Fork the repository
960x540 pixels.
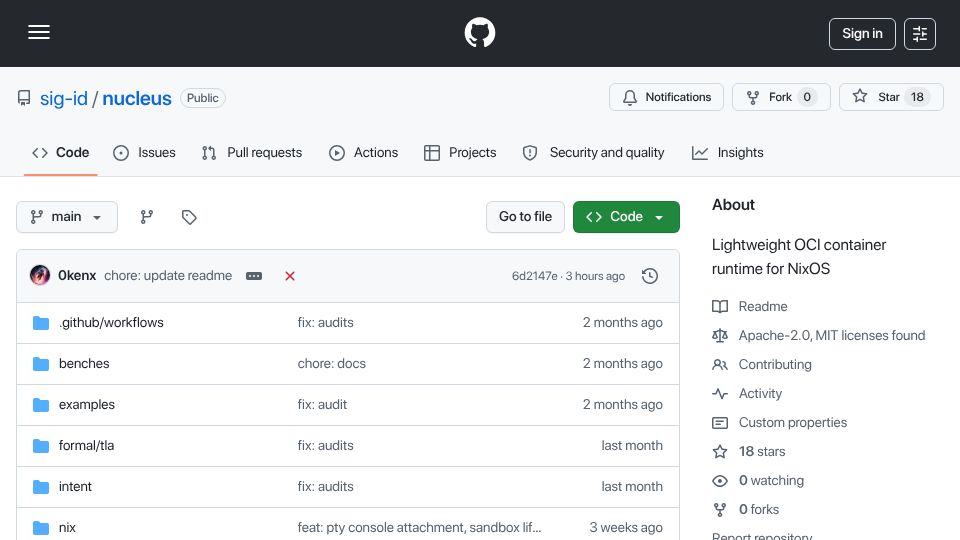(781, 97)
